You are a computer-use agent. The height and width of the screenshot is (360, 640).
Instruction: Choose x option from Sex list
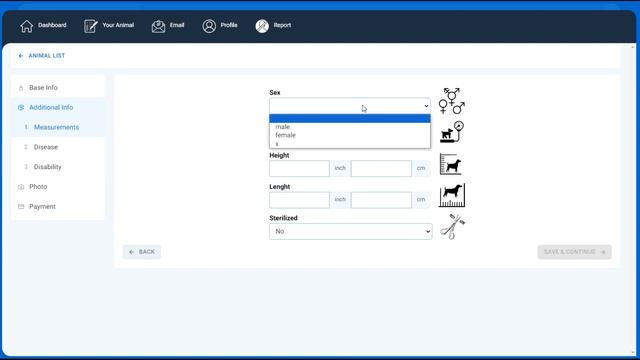pos(350,144)
